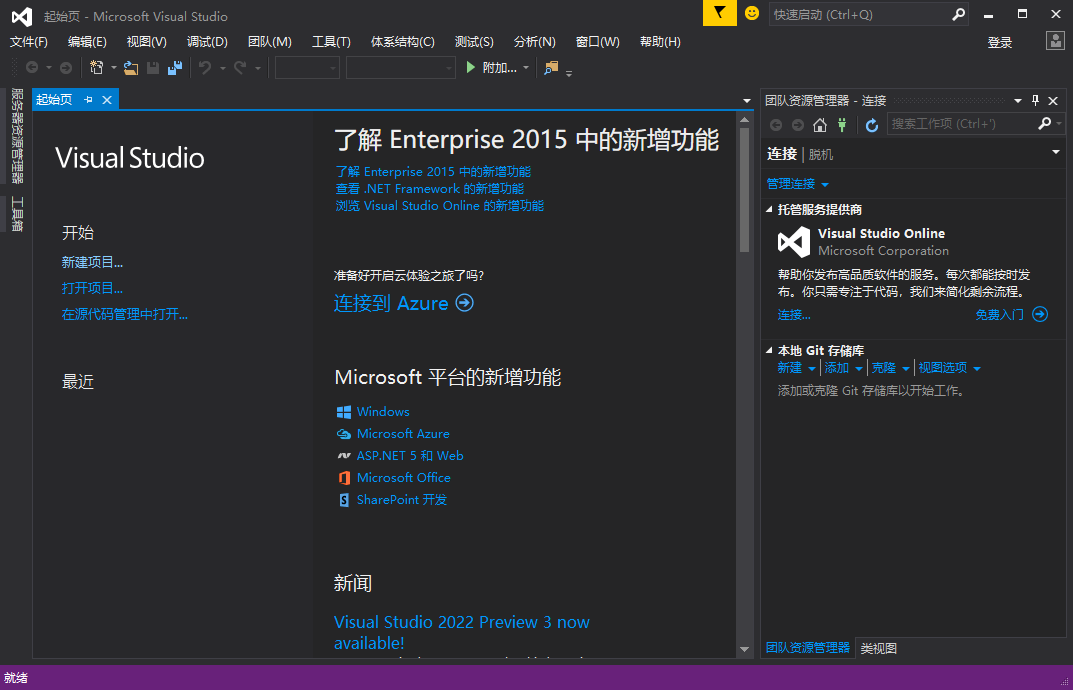The width and height of the screenshot is (1073, 690).
Task: Click the Team Explorer refresh icon
Action: [871, 125]
